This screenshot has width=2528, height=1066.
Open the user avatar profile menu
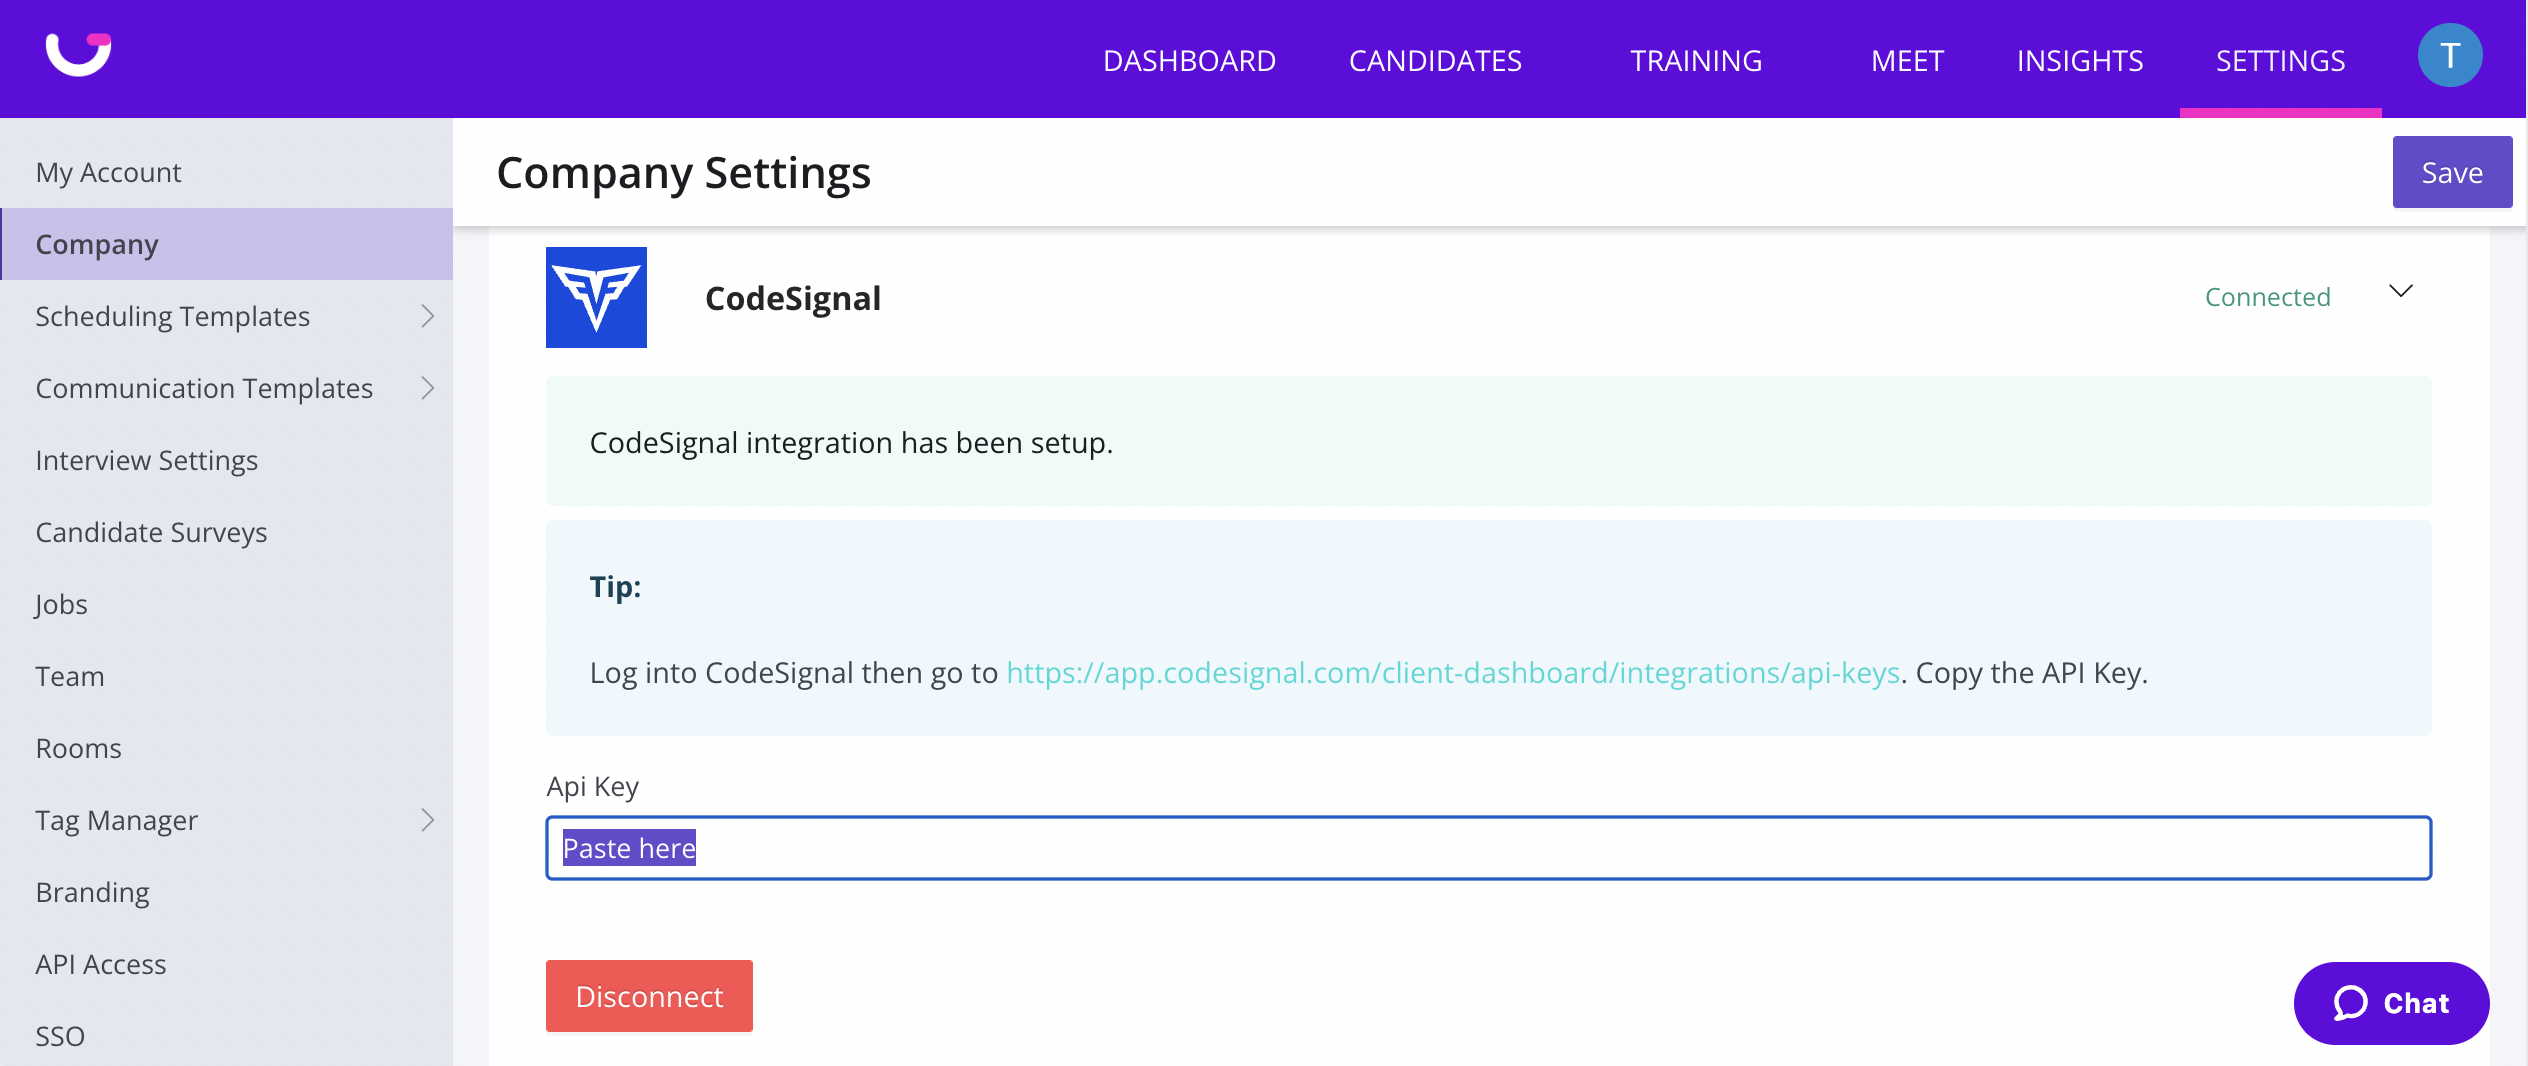(x=2449, y=56)
